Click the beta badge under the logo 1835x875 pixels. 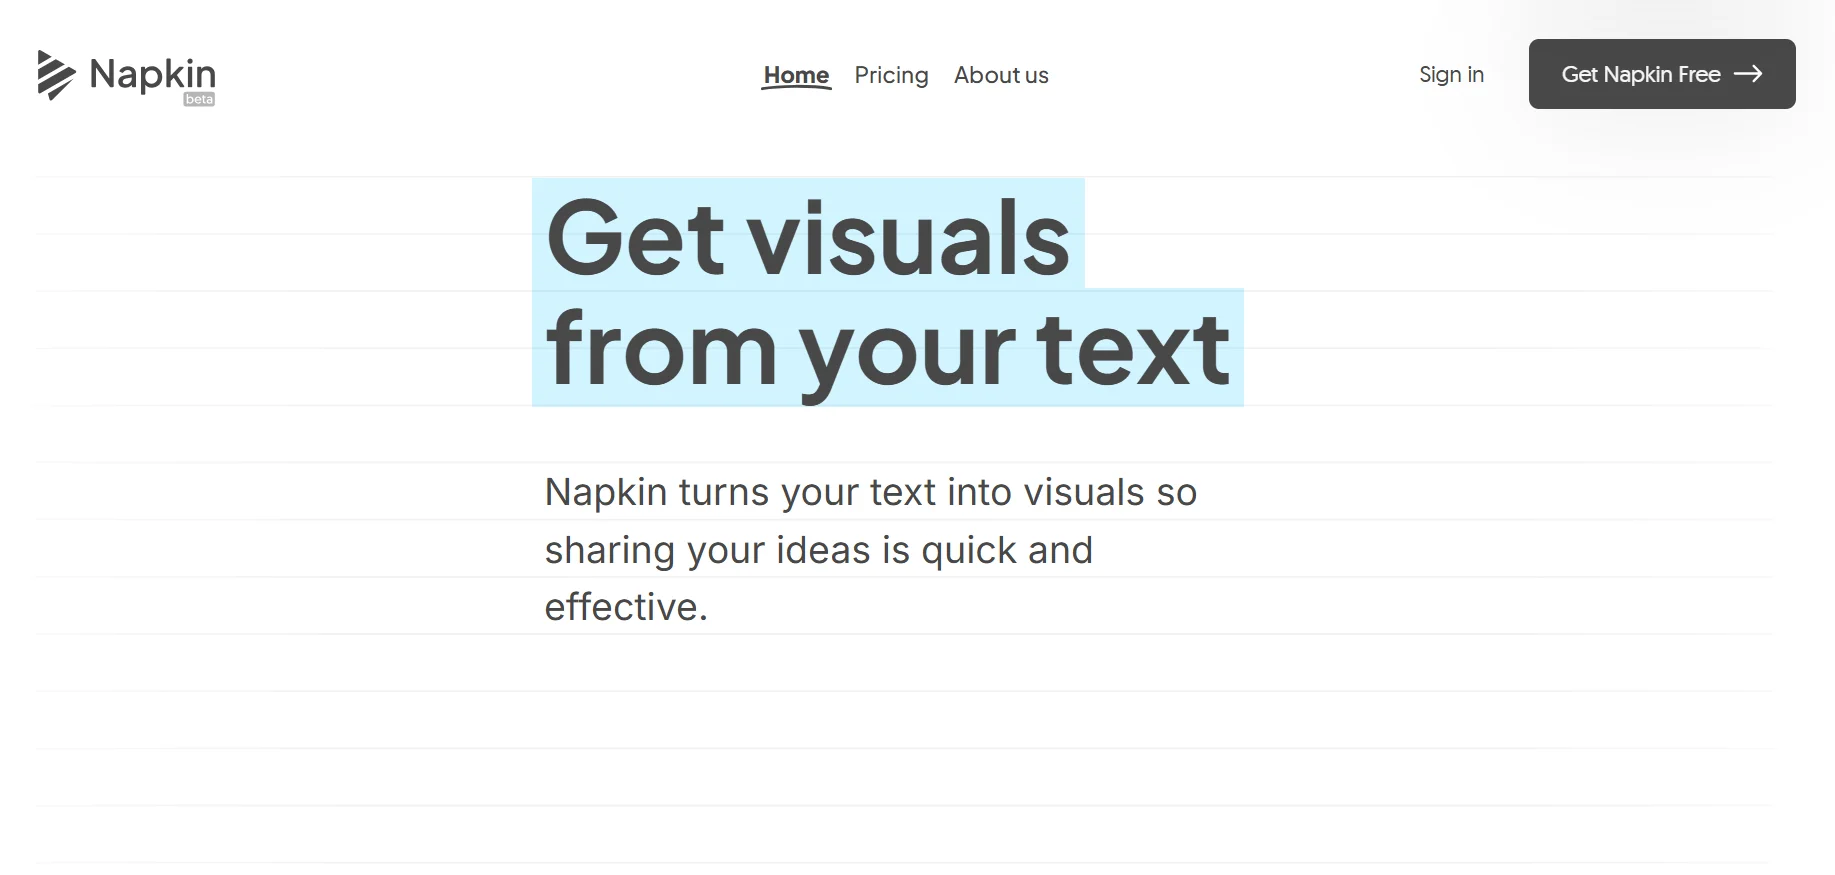(x=199, y=99)
